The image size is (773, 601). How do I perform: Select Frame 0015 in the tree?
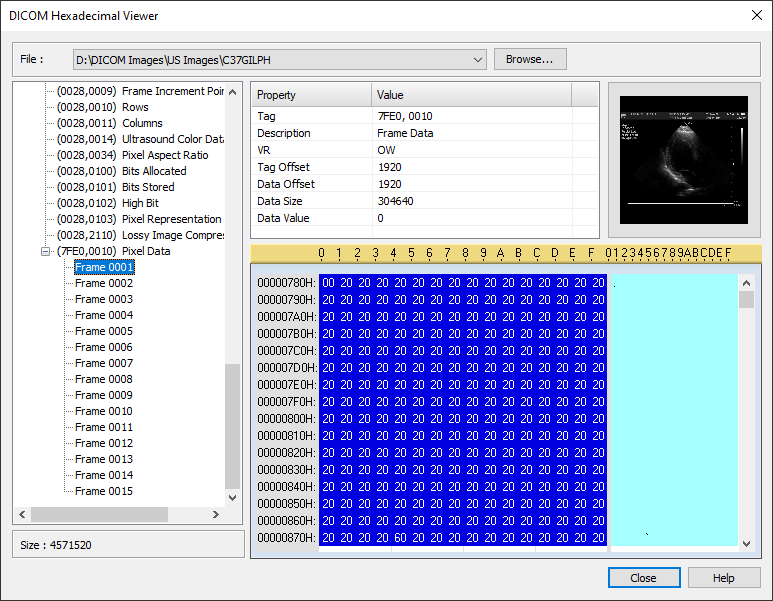coord(104,491)
